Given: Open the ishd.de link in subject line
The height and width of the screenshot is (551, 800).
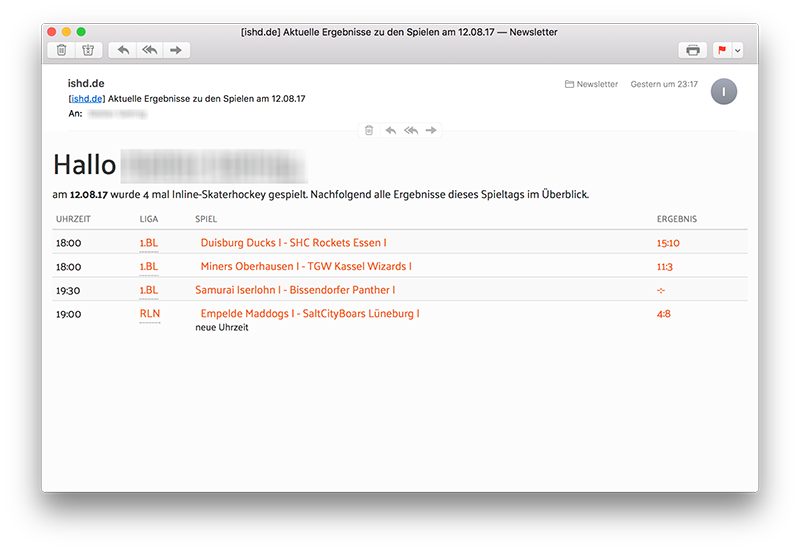Looking at the screenshot, I should coord(87,98).
